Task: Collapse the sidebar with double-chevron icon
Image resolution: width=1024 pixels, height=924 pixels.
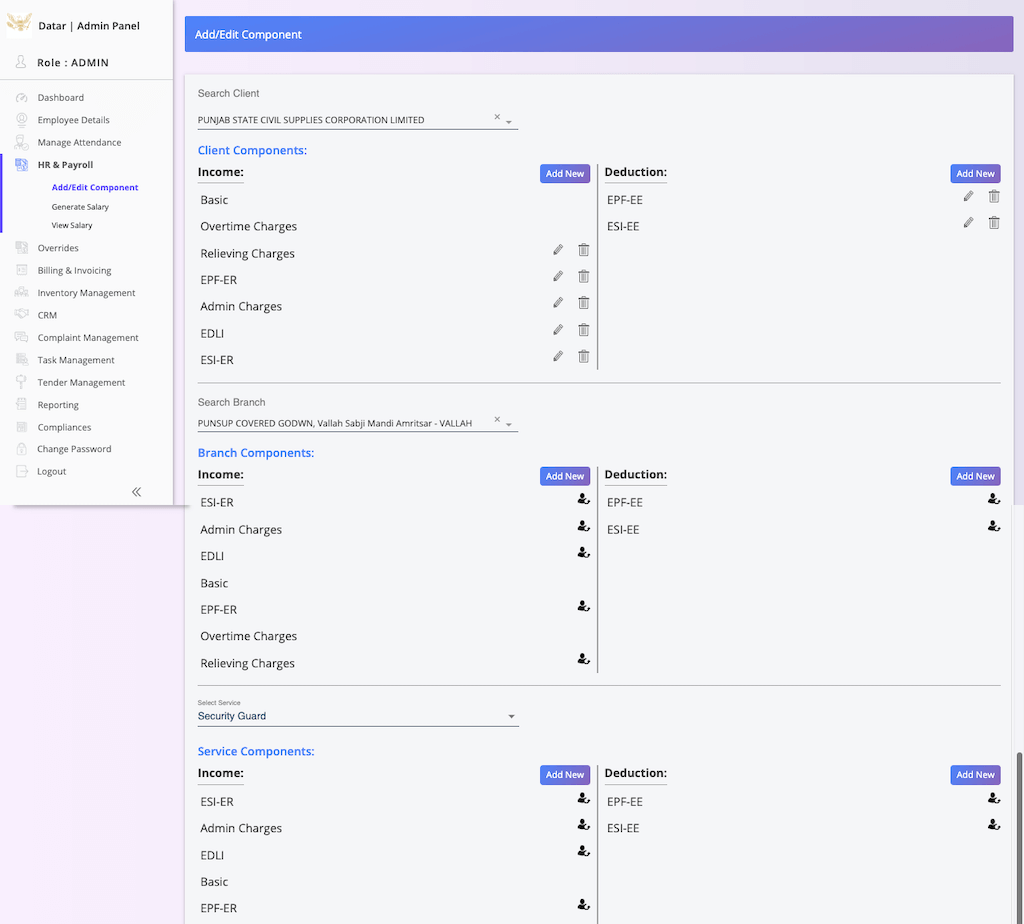Action: coord(136,492)
